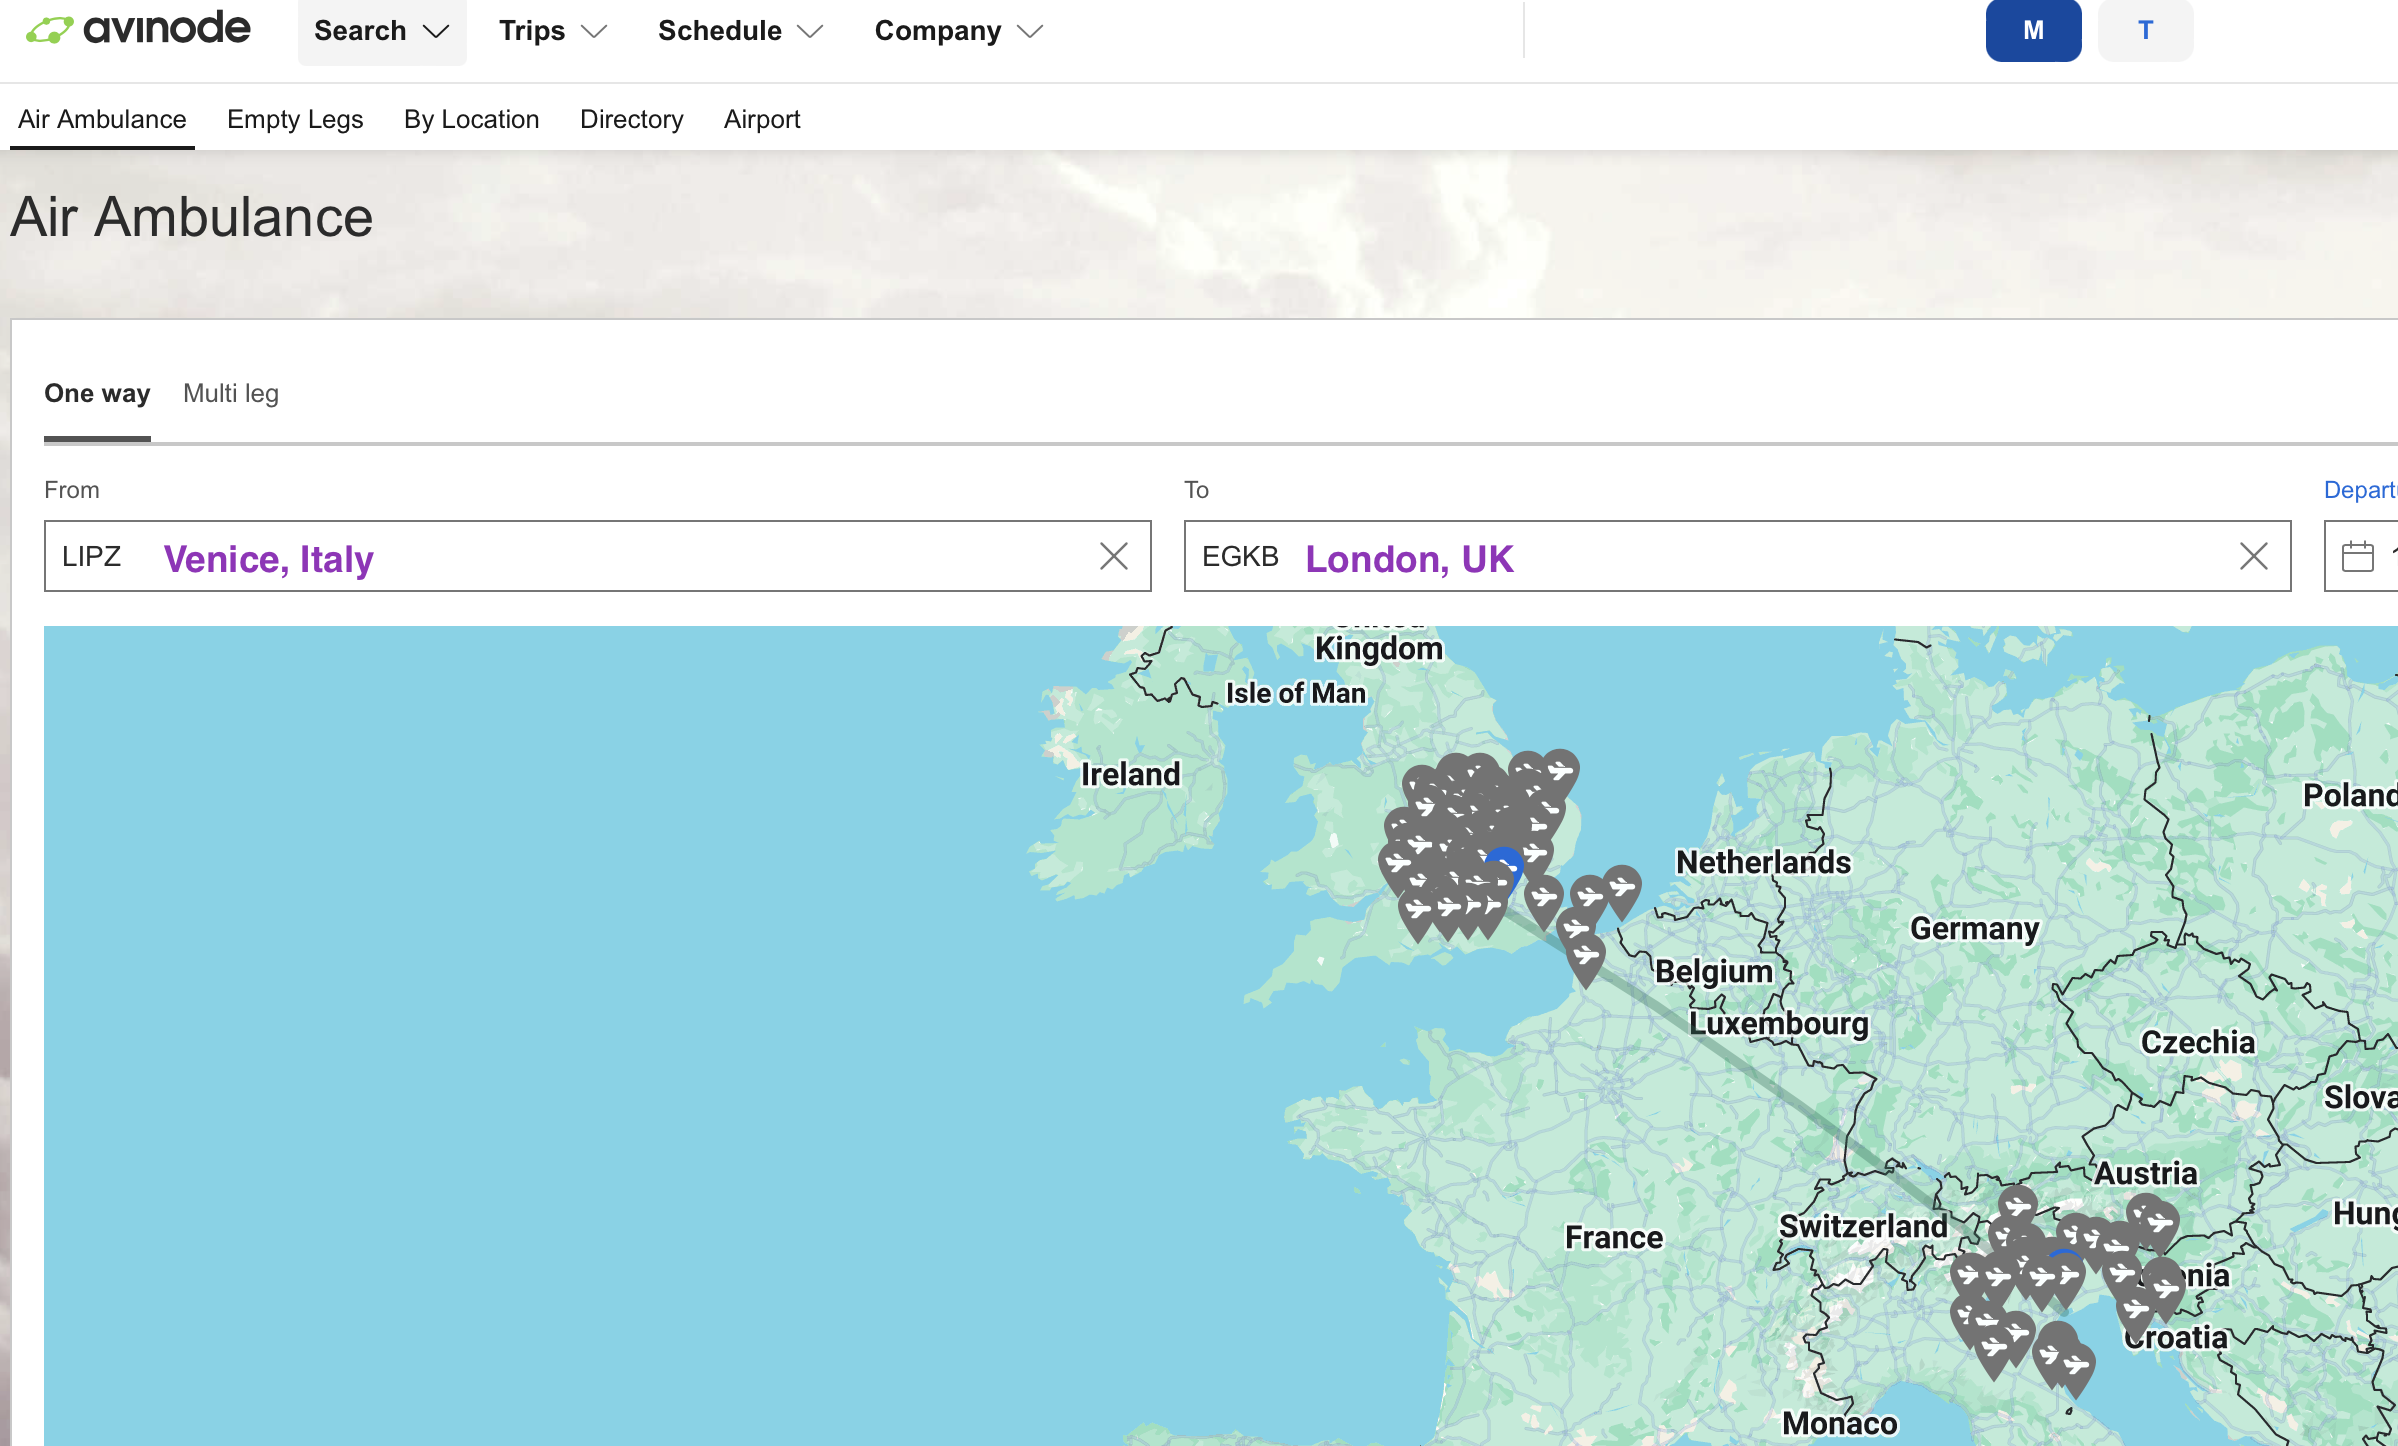Open the Company dropdown

pos(958,31)
